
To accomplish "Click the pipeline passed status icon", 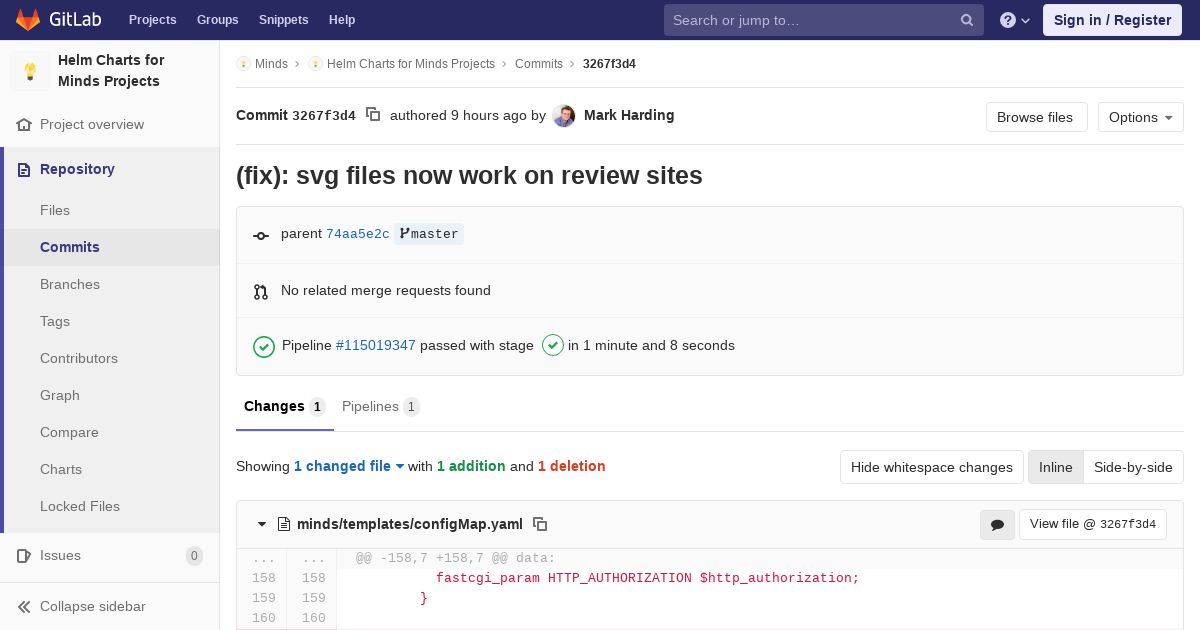I will click(264, 346).
